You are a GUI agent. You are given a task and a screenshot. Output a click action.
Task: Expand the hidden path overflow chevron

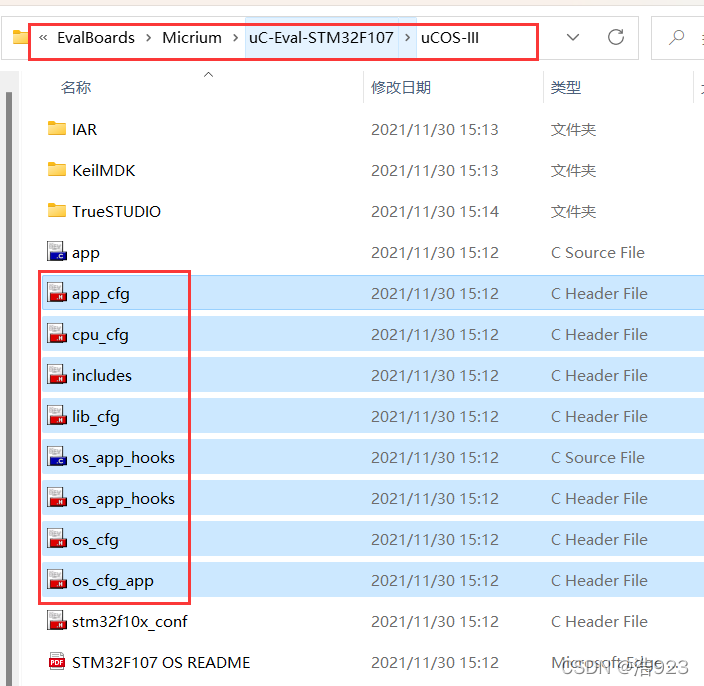click(43, 38)
